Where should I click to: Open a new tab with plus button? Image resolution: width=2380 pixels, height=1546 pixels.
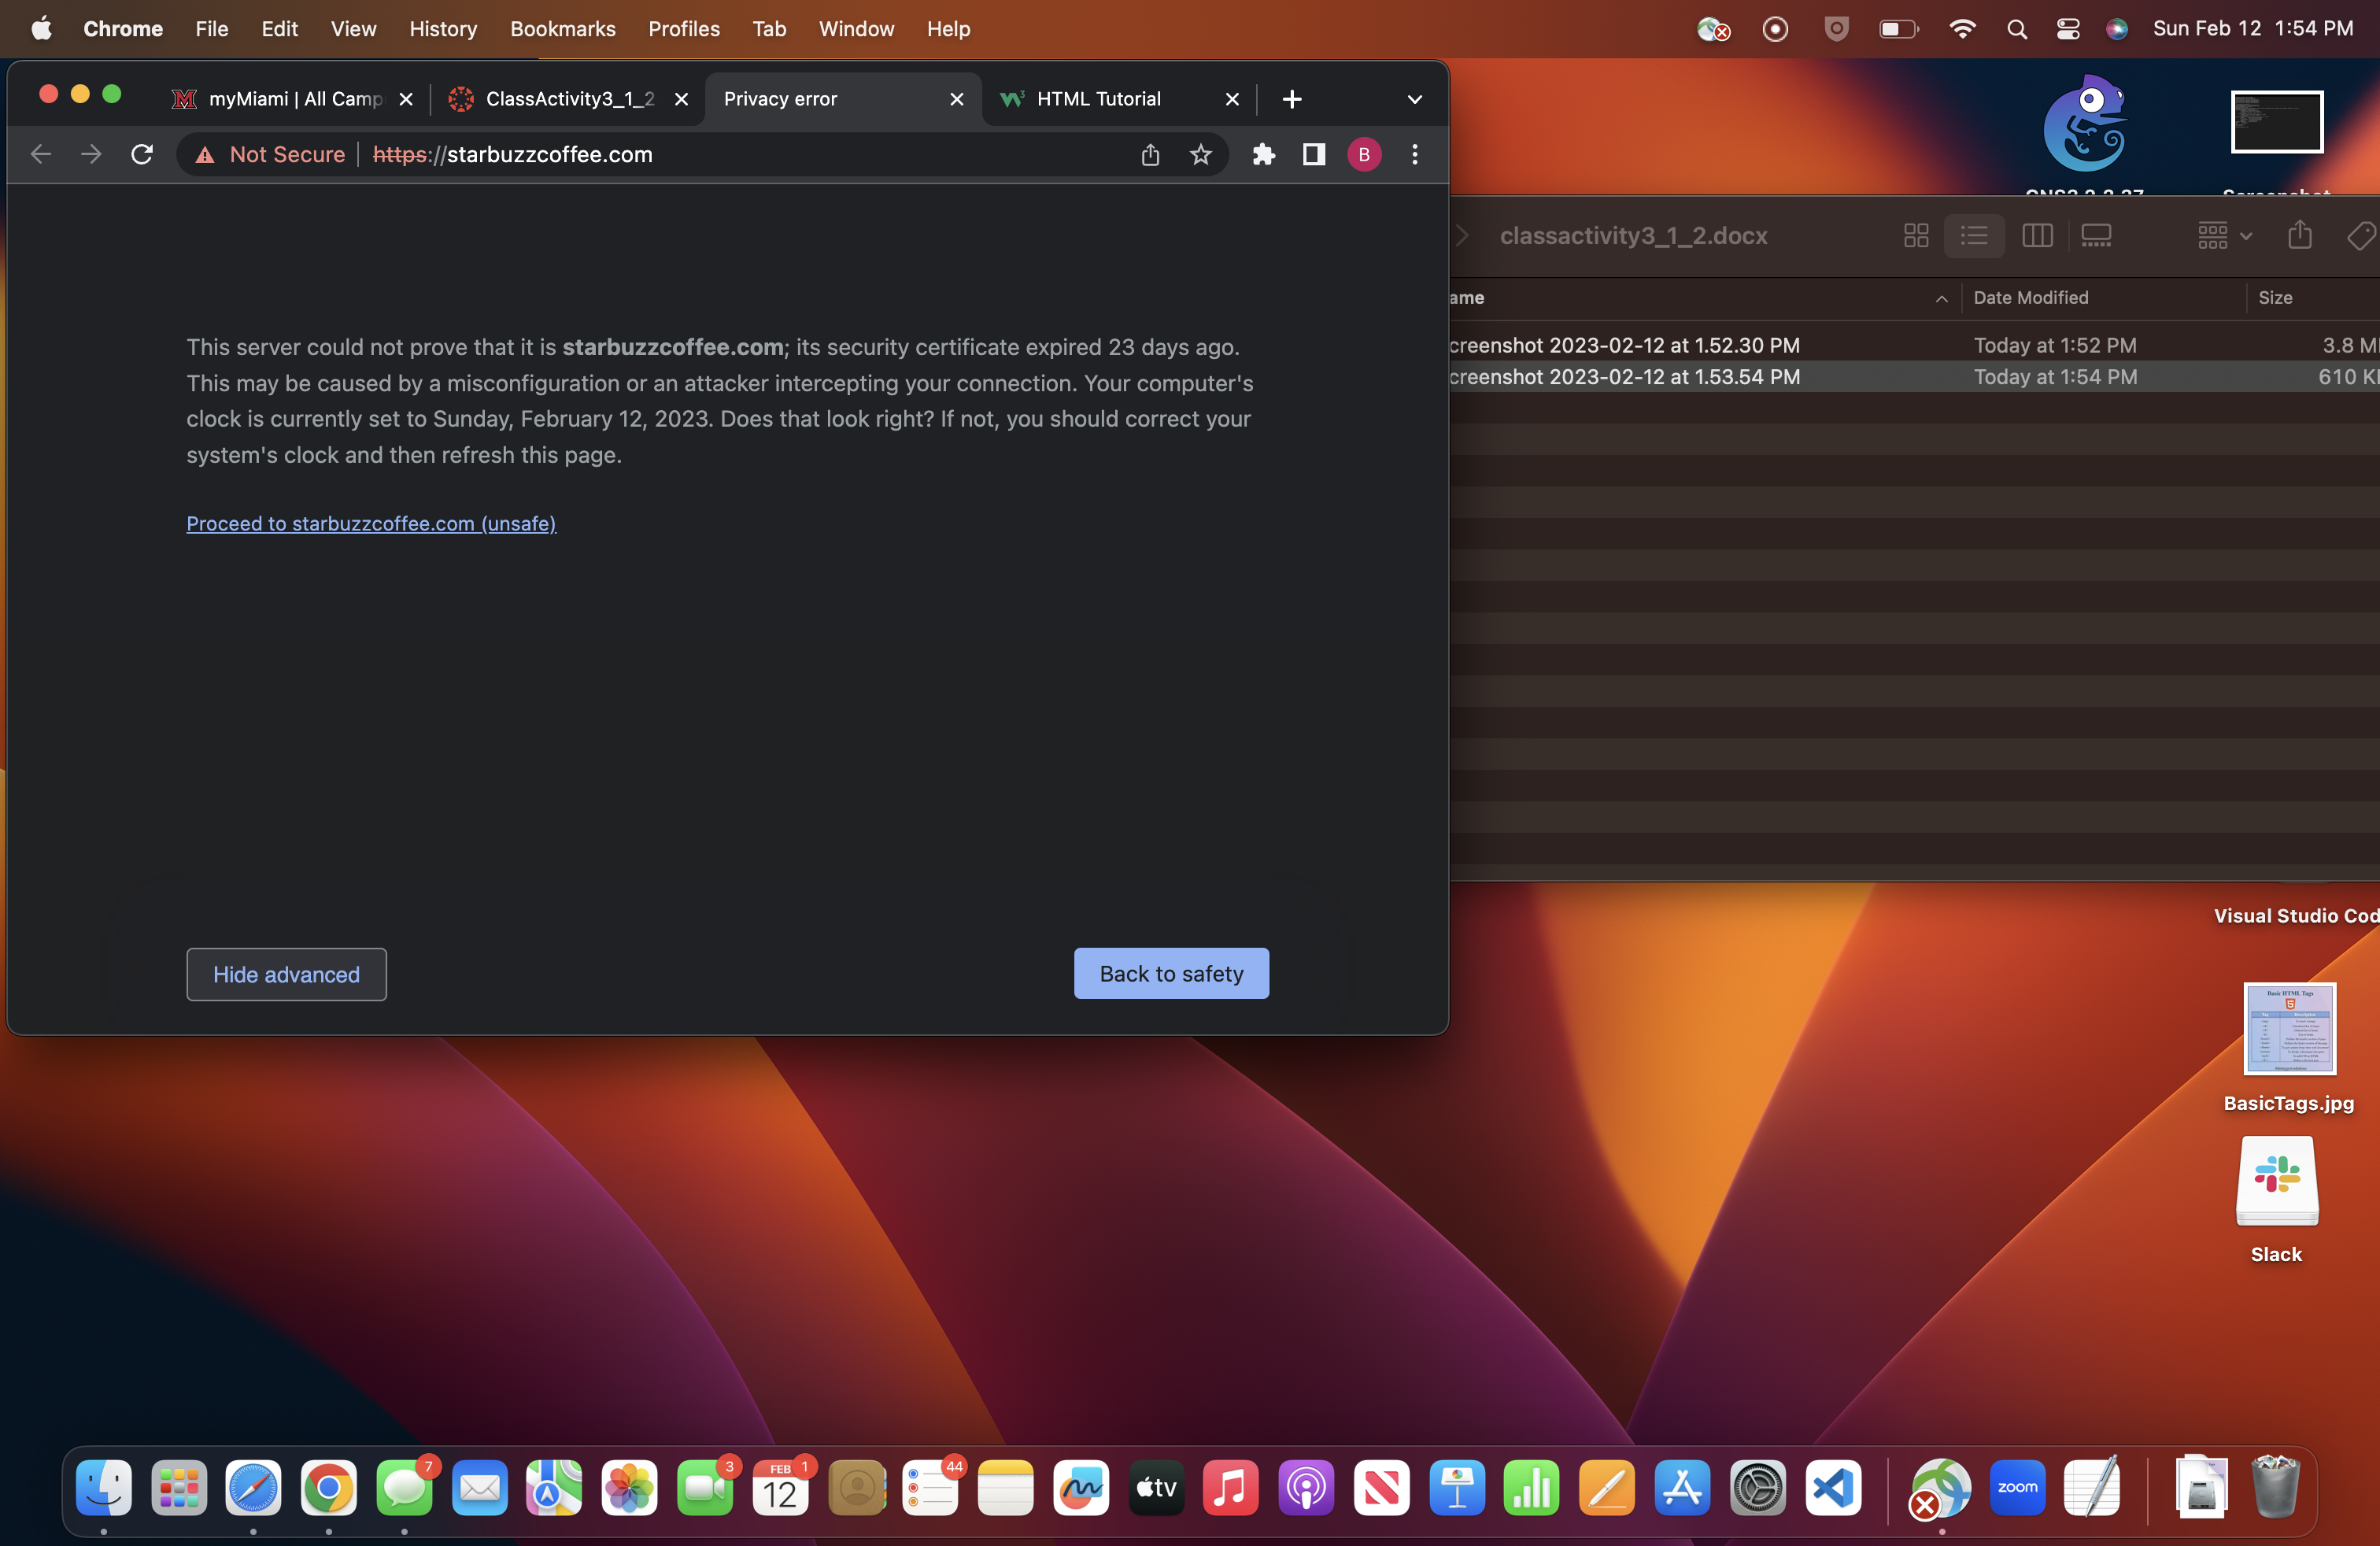click(1292, 99)
